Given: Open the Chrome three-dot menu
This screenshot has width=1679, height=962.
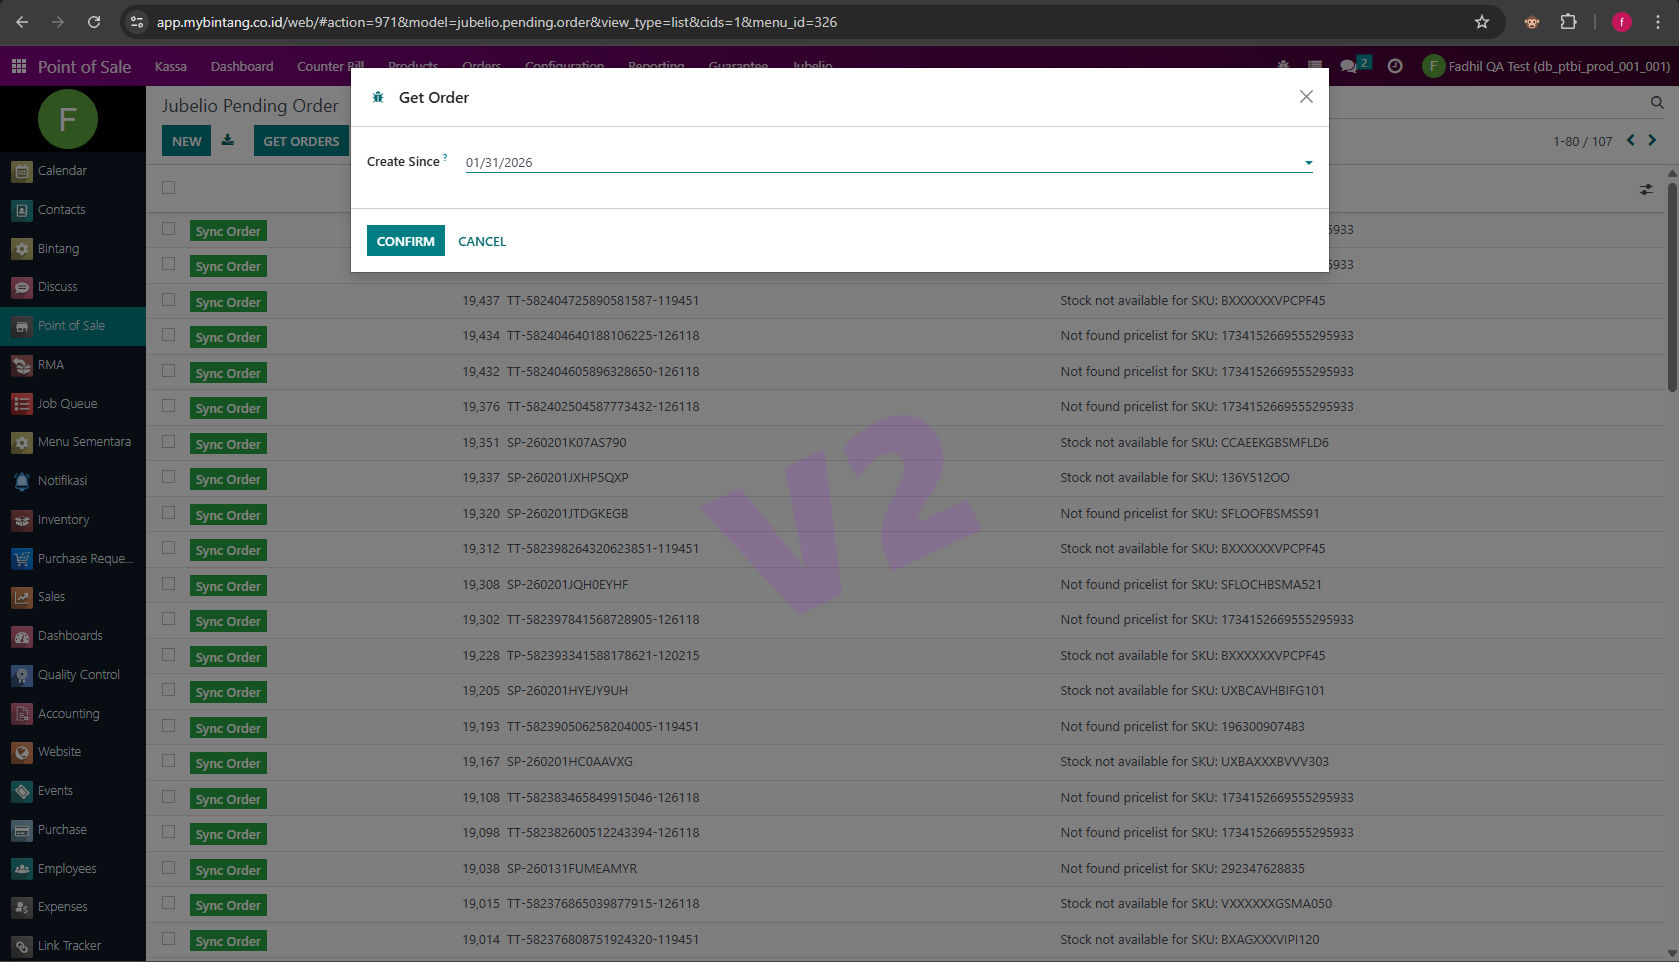Looking at the screenshot, I should 1657,22.
